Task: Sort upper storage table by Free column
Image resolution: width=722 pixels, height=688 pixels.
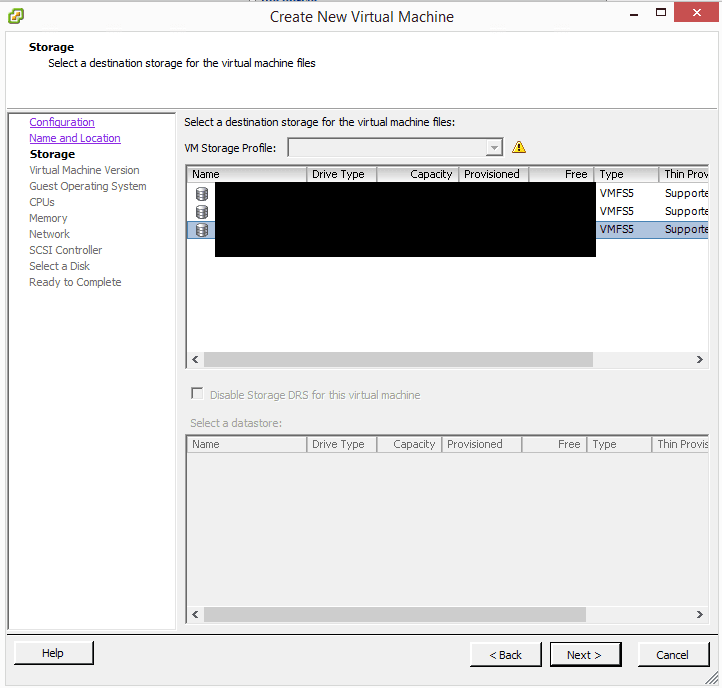Action: point(561,174)
